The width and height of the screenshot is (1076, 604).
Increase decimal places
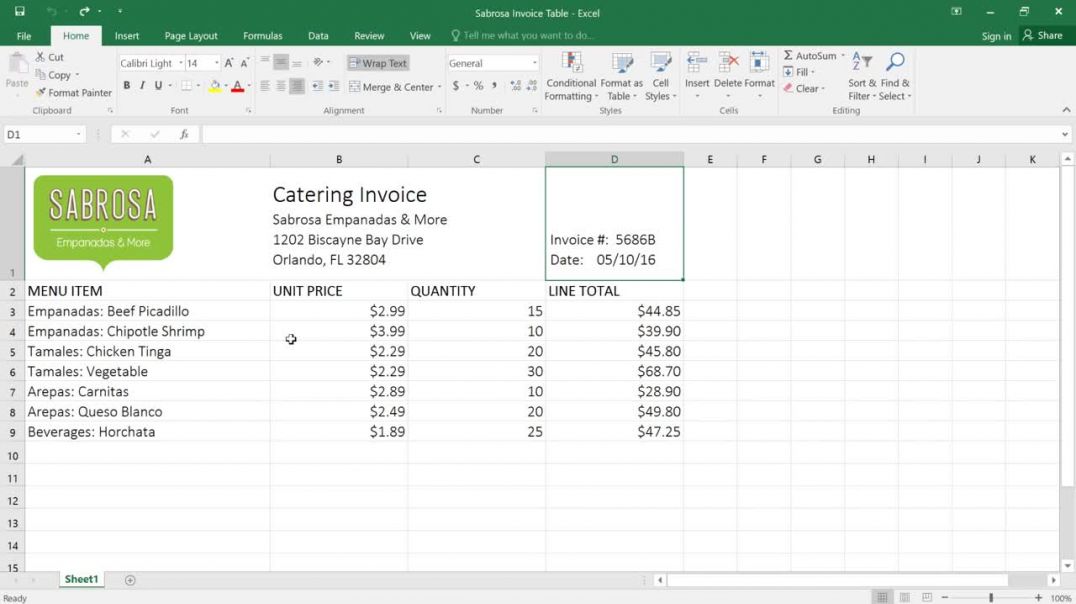(x=515, y=86)
